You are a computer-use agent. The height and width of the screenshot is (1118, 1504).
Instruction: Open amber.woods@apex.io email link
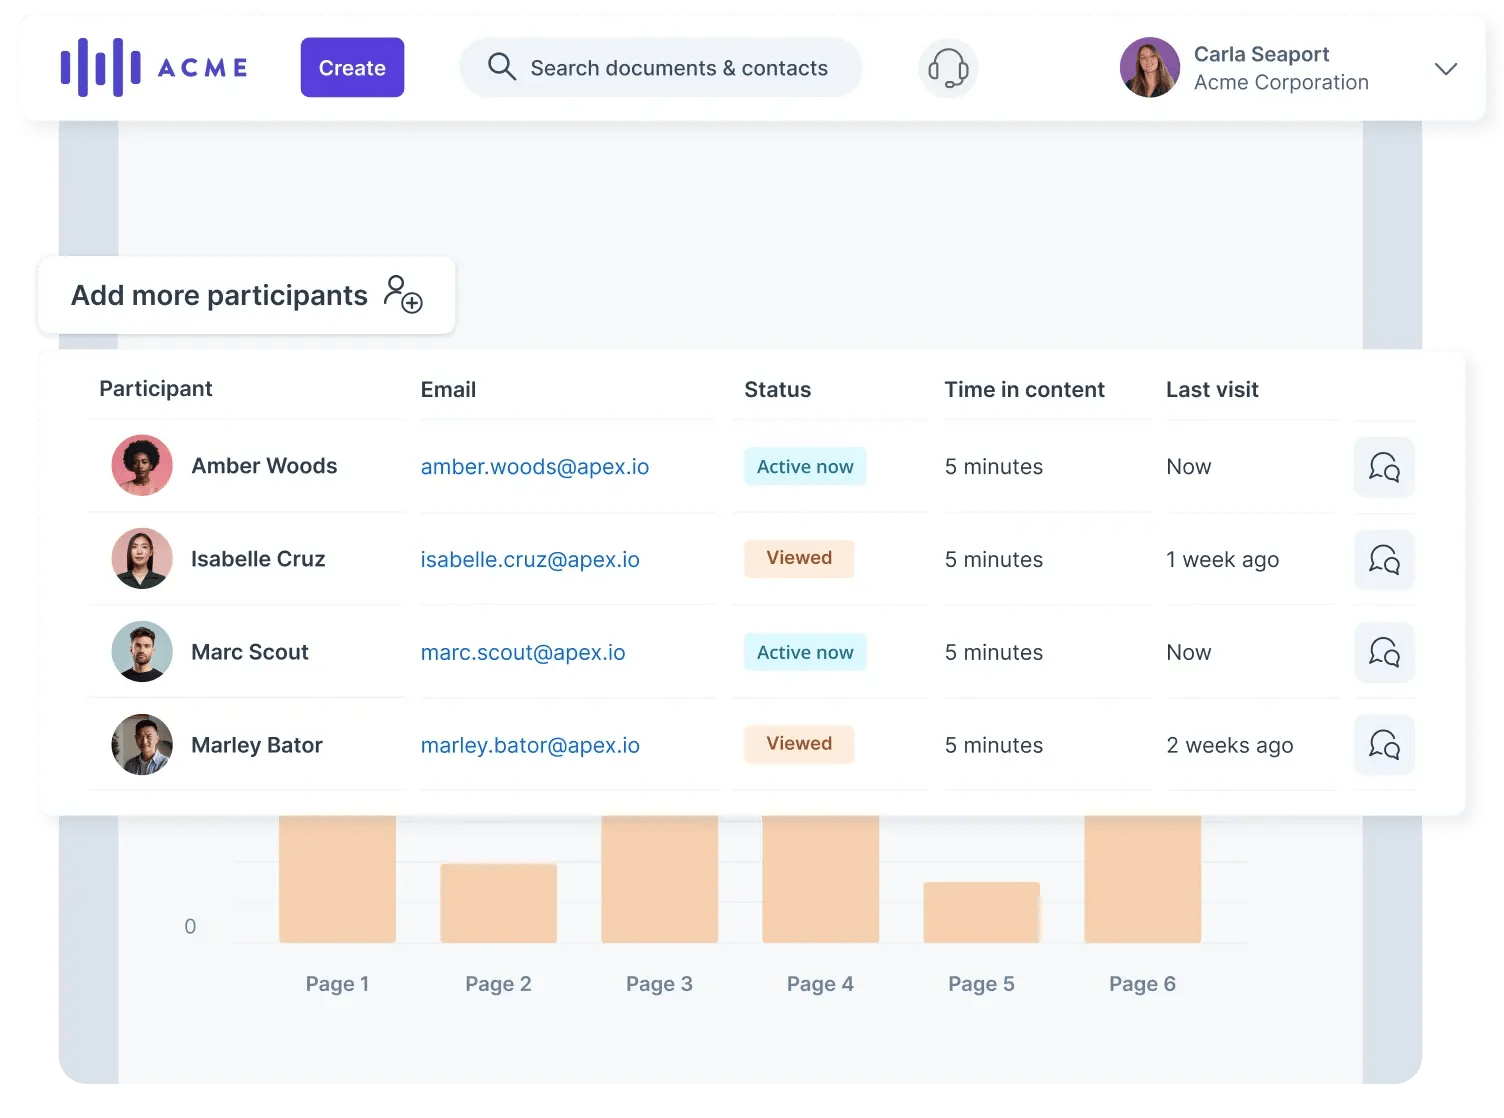pos(535,466)
